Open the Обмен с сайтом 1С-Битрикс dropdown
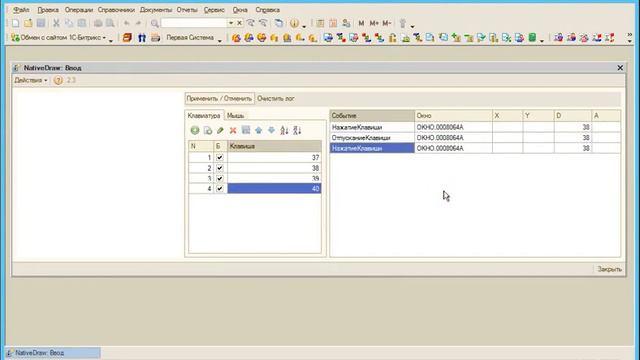640x360 pixels. pos(58,38)
